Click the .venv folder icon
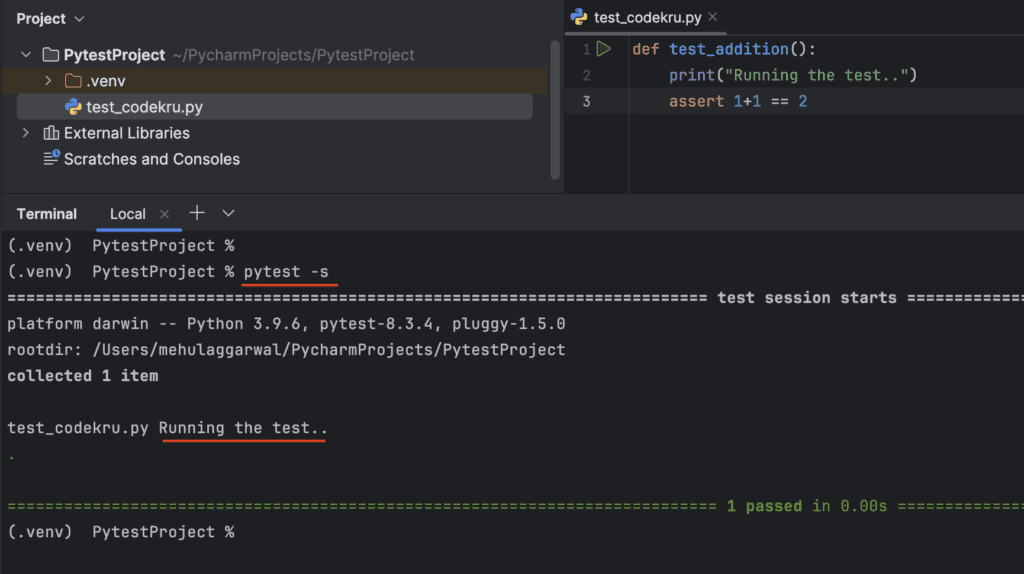1024x574 pixels. (73, 81)
